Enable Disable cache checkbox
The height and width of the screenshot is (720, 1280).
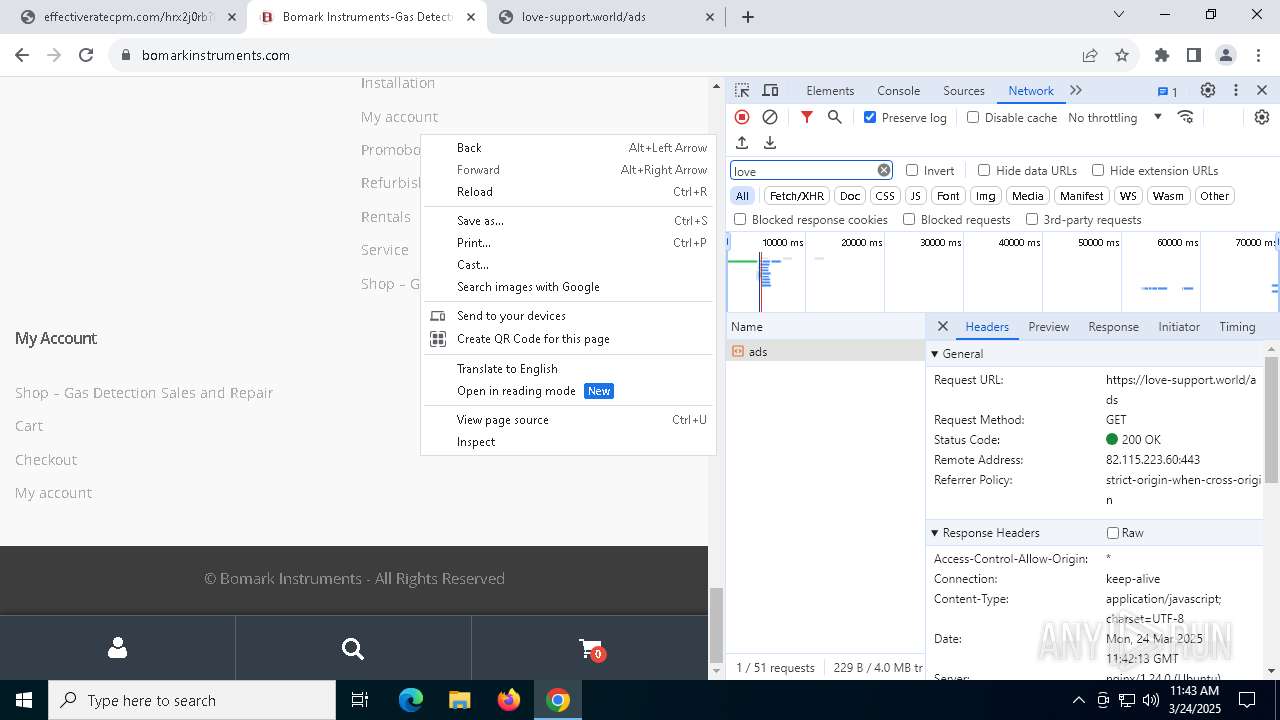coord(973,117)
